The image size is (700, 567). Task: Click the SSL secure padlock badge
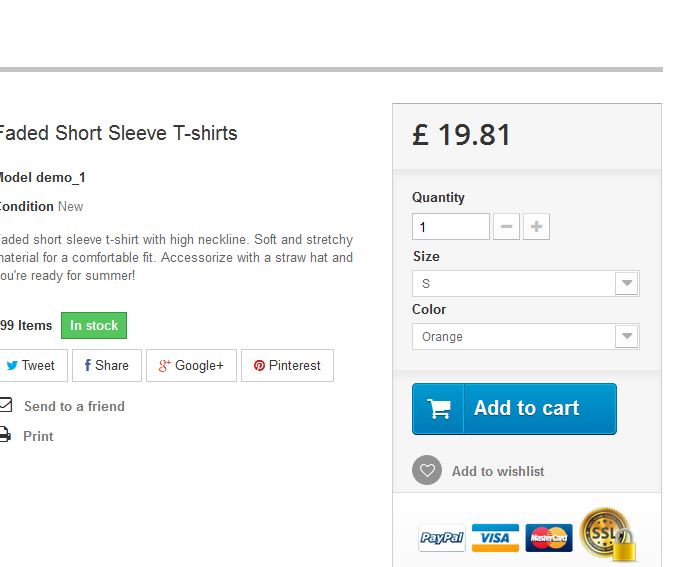point(607,535)
